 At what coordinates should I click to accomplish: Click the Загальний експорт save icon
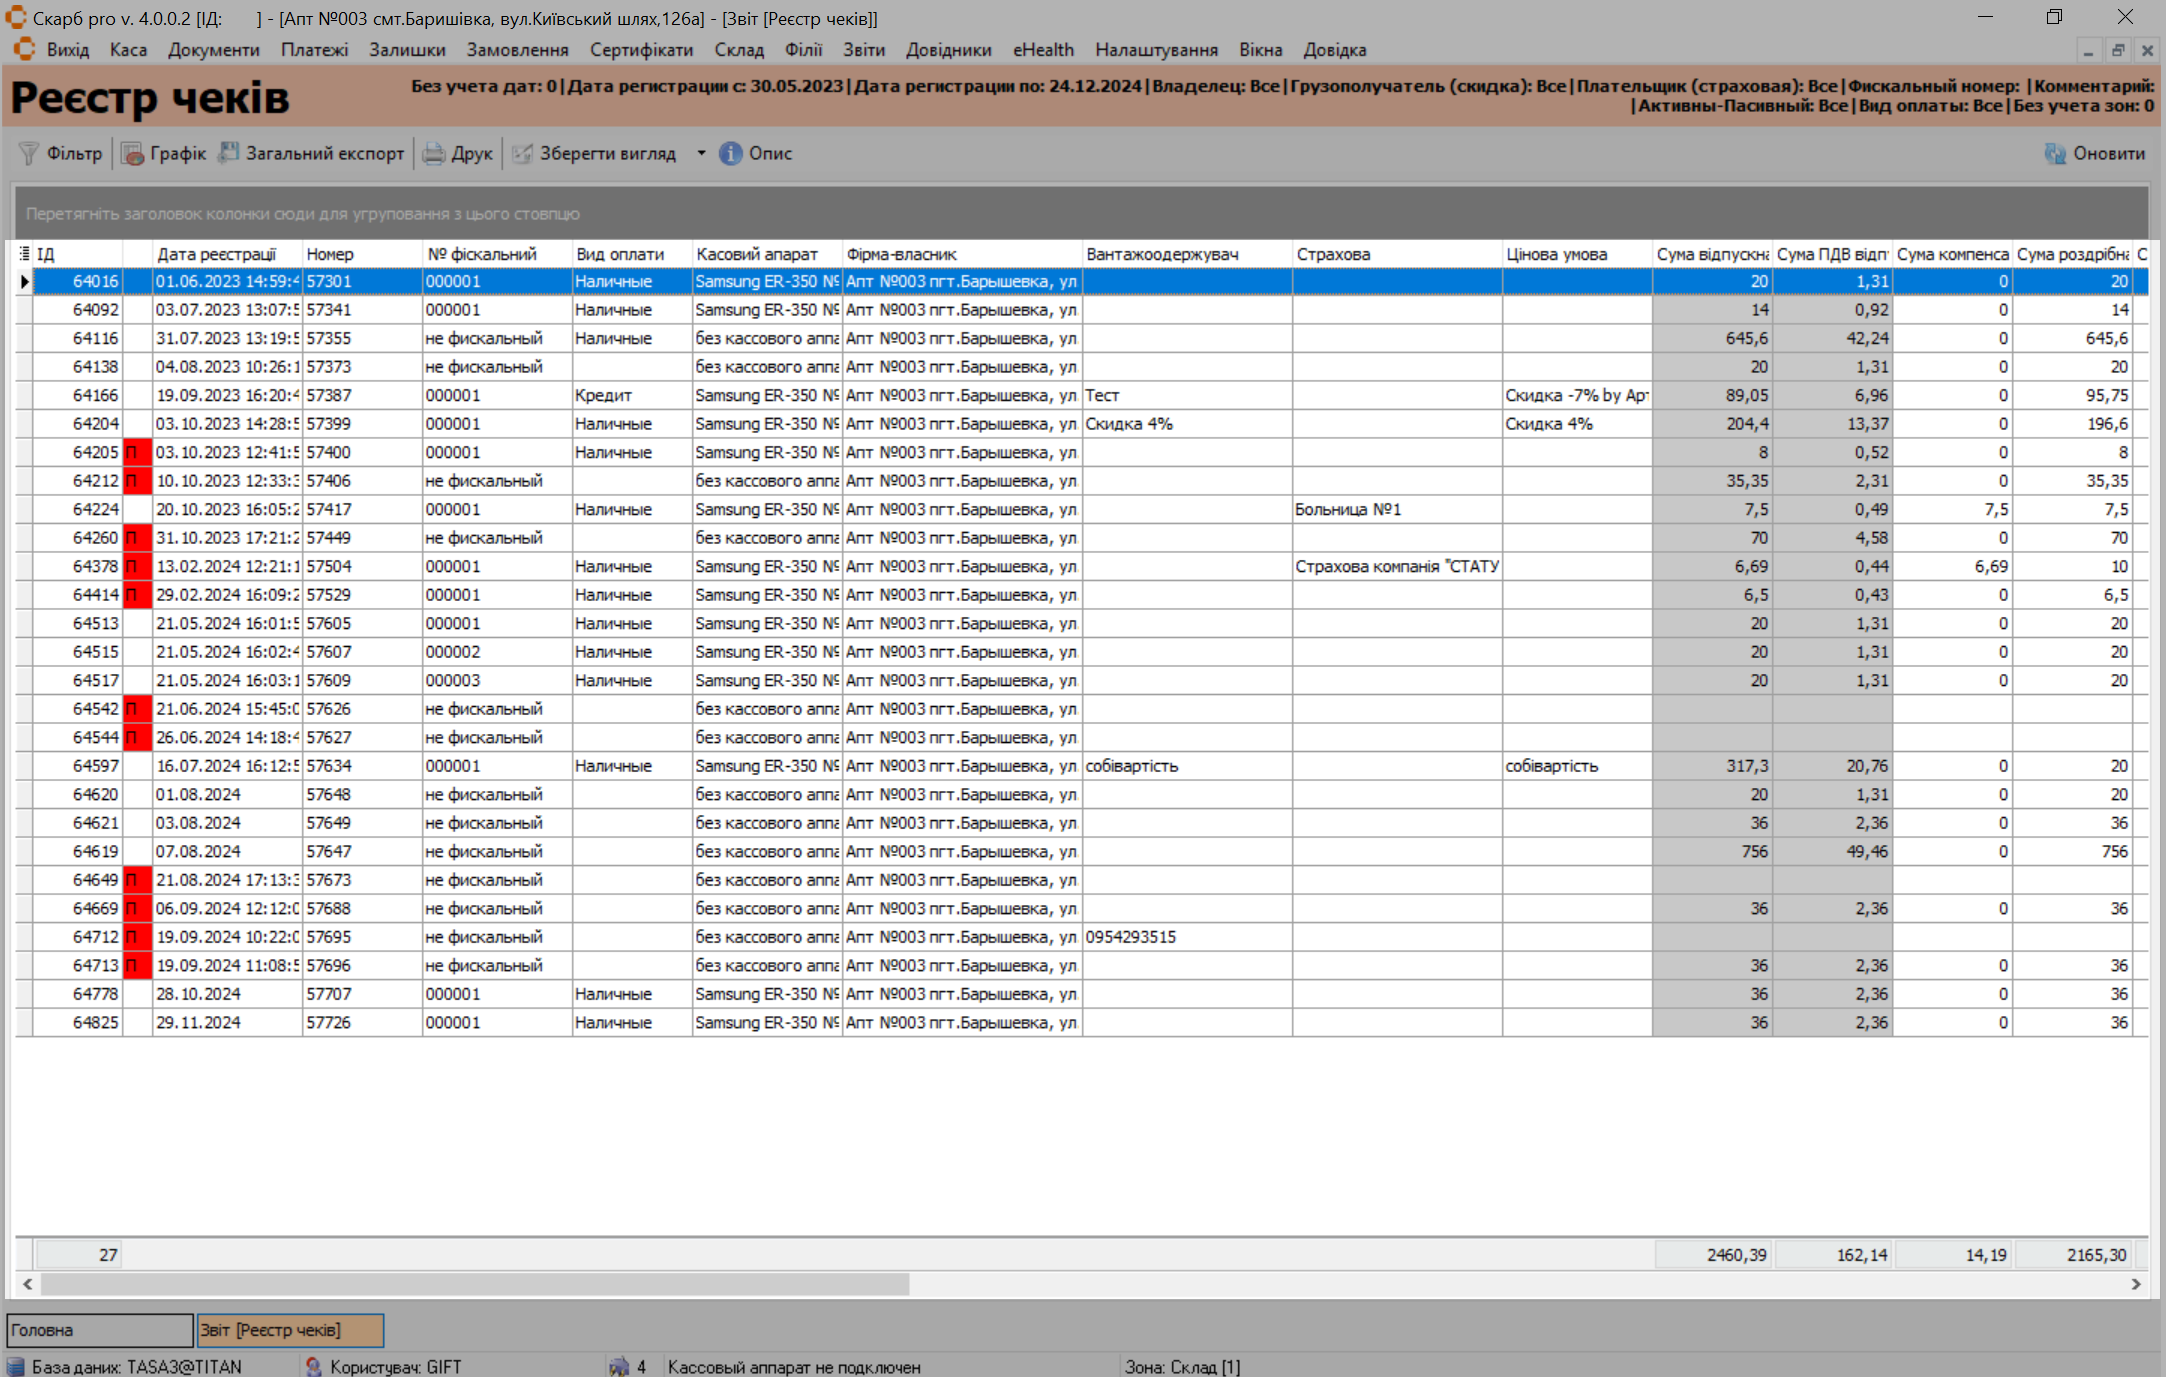(x=229, y=153)
